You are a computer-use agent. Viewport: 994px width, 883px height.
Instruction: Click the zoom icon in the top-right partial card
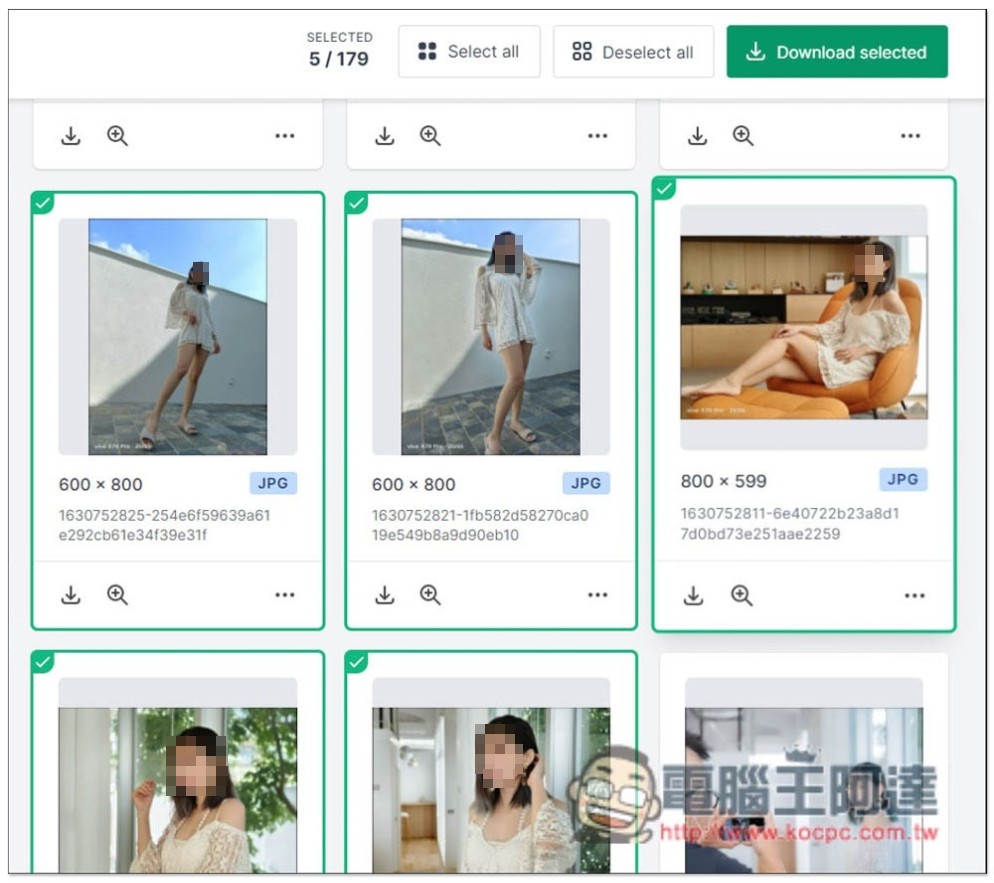pyautogui.click(x=742, y=136)
